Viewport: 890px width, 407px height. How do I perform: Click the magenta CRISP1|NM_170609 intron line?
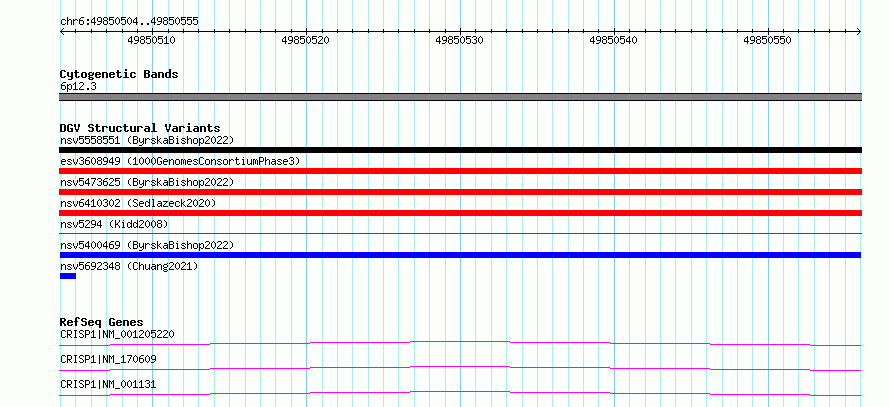[460, 368]
